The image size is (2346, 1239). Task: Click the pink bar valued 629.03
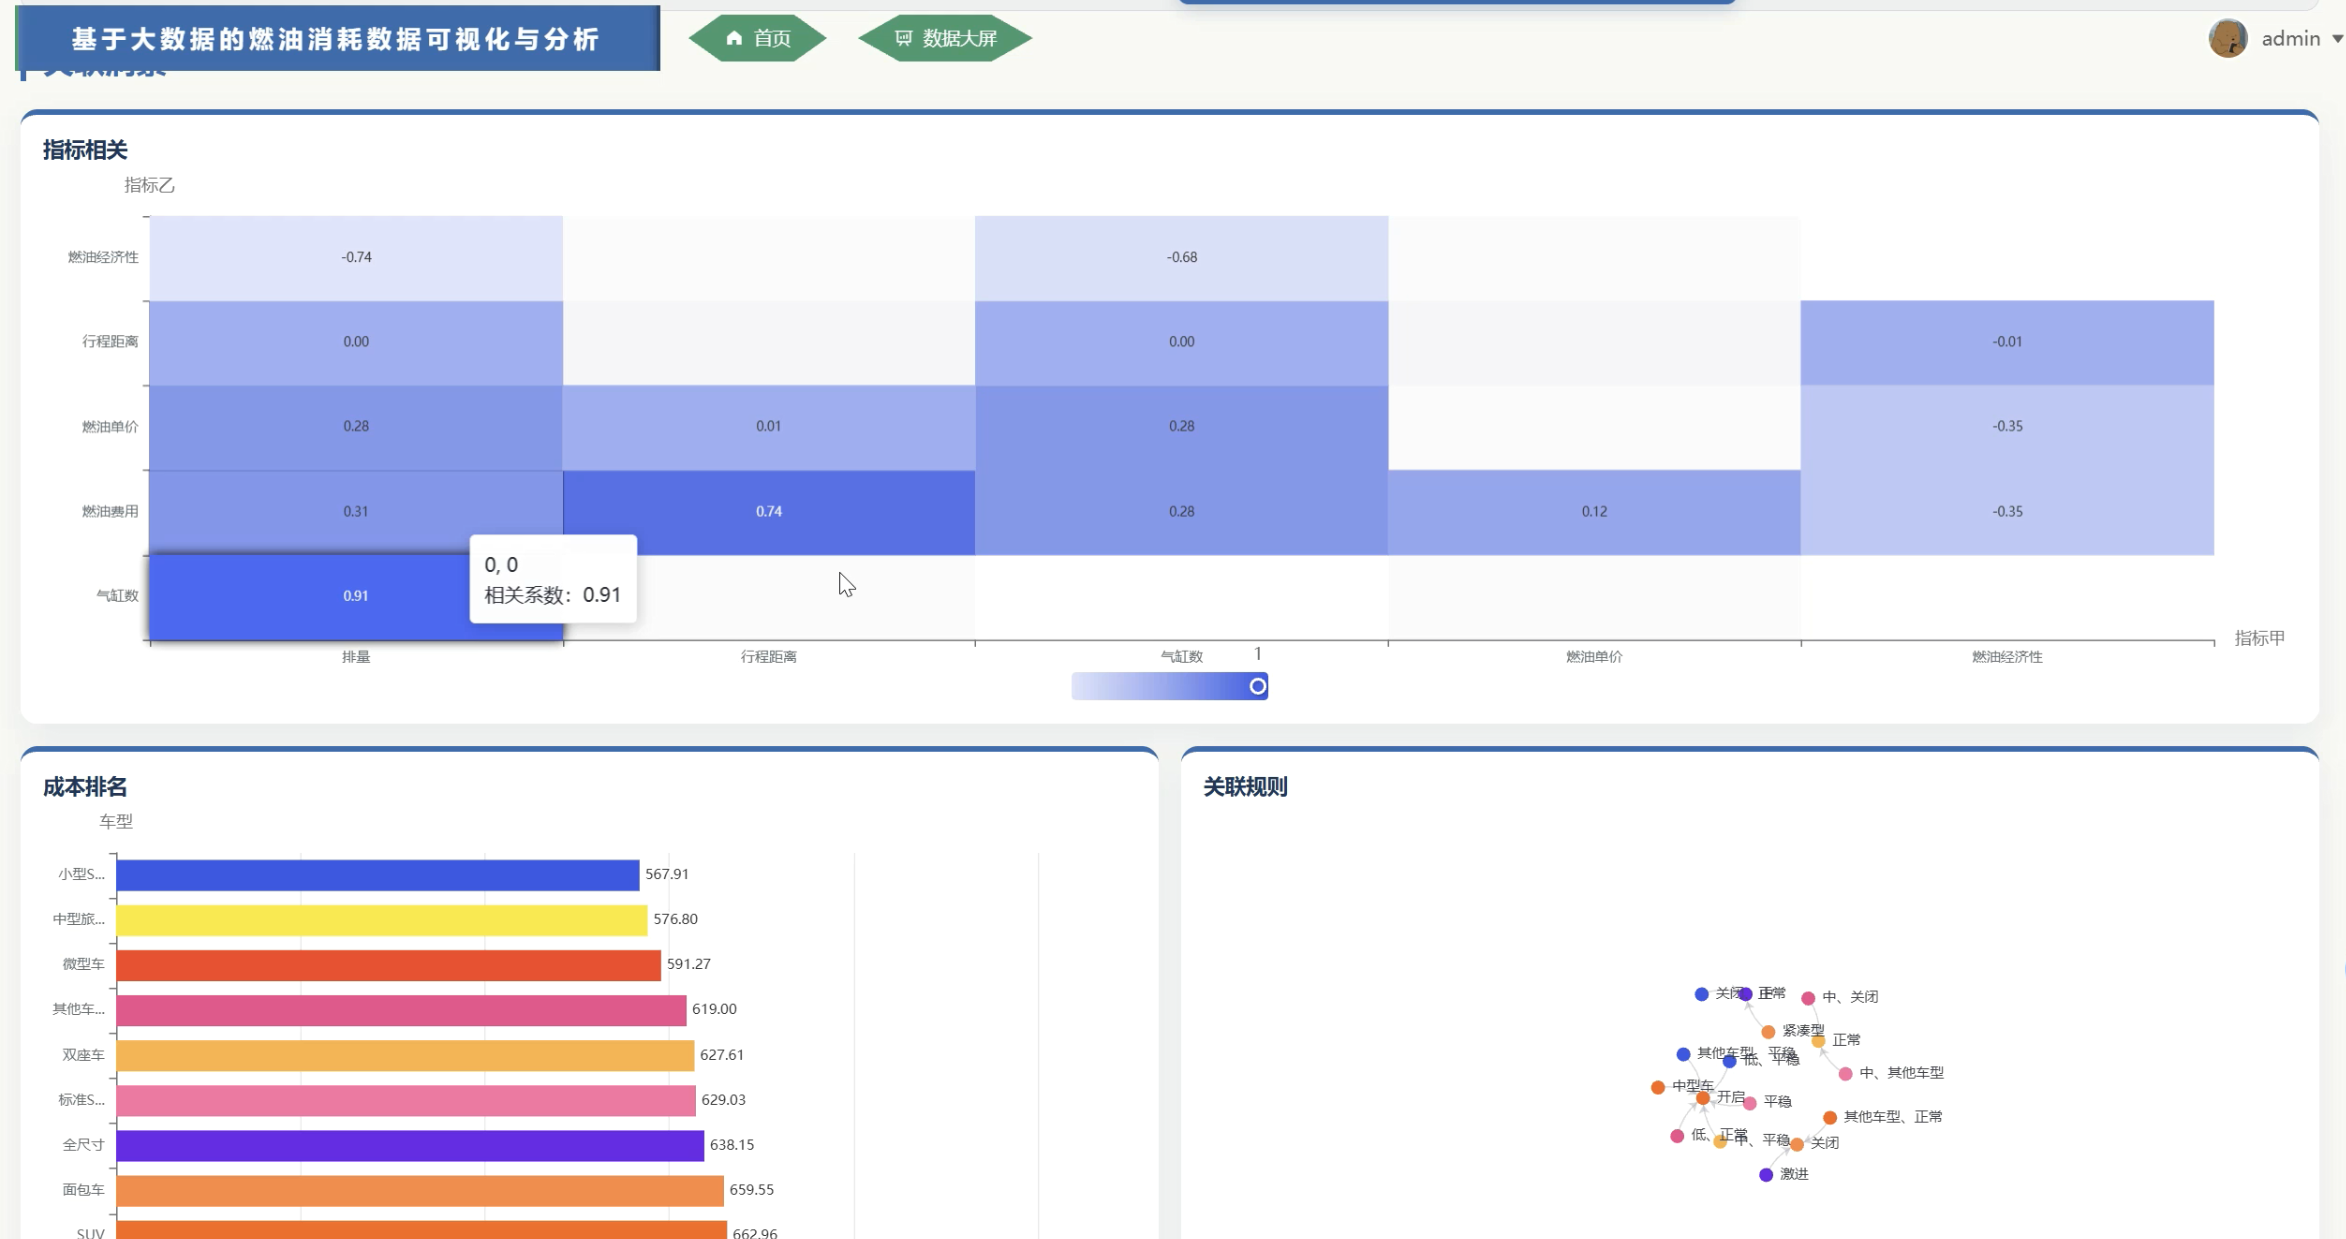(x=406, y=1100)
